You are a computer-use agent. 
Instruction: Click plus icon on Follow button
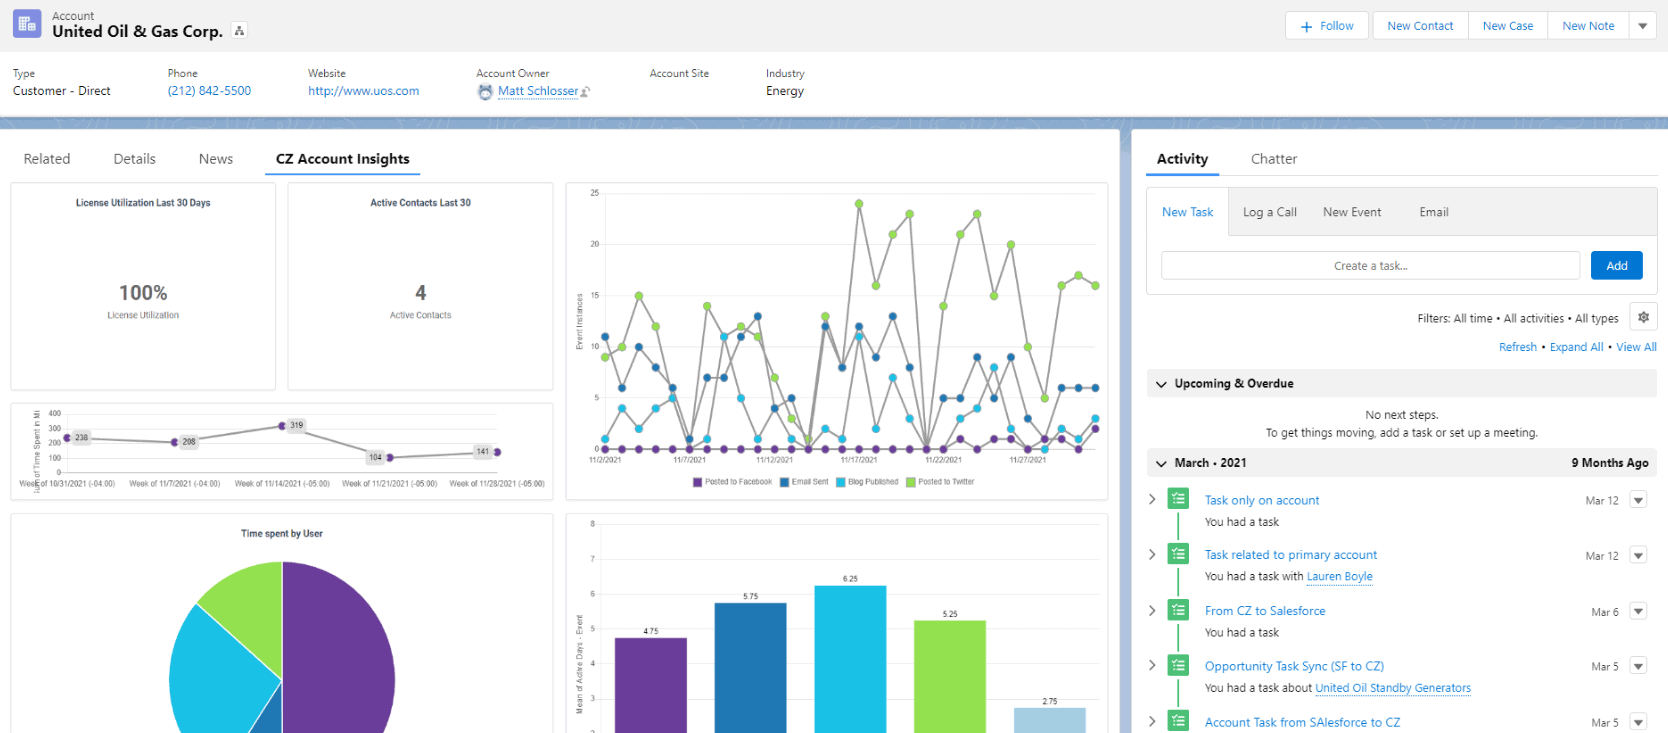point(1306,27)
